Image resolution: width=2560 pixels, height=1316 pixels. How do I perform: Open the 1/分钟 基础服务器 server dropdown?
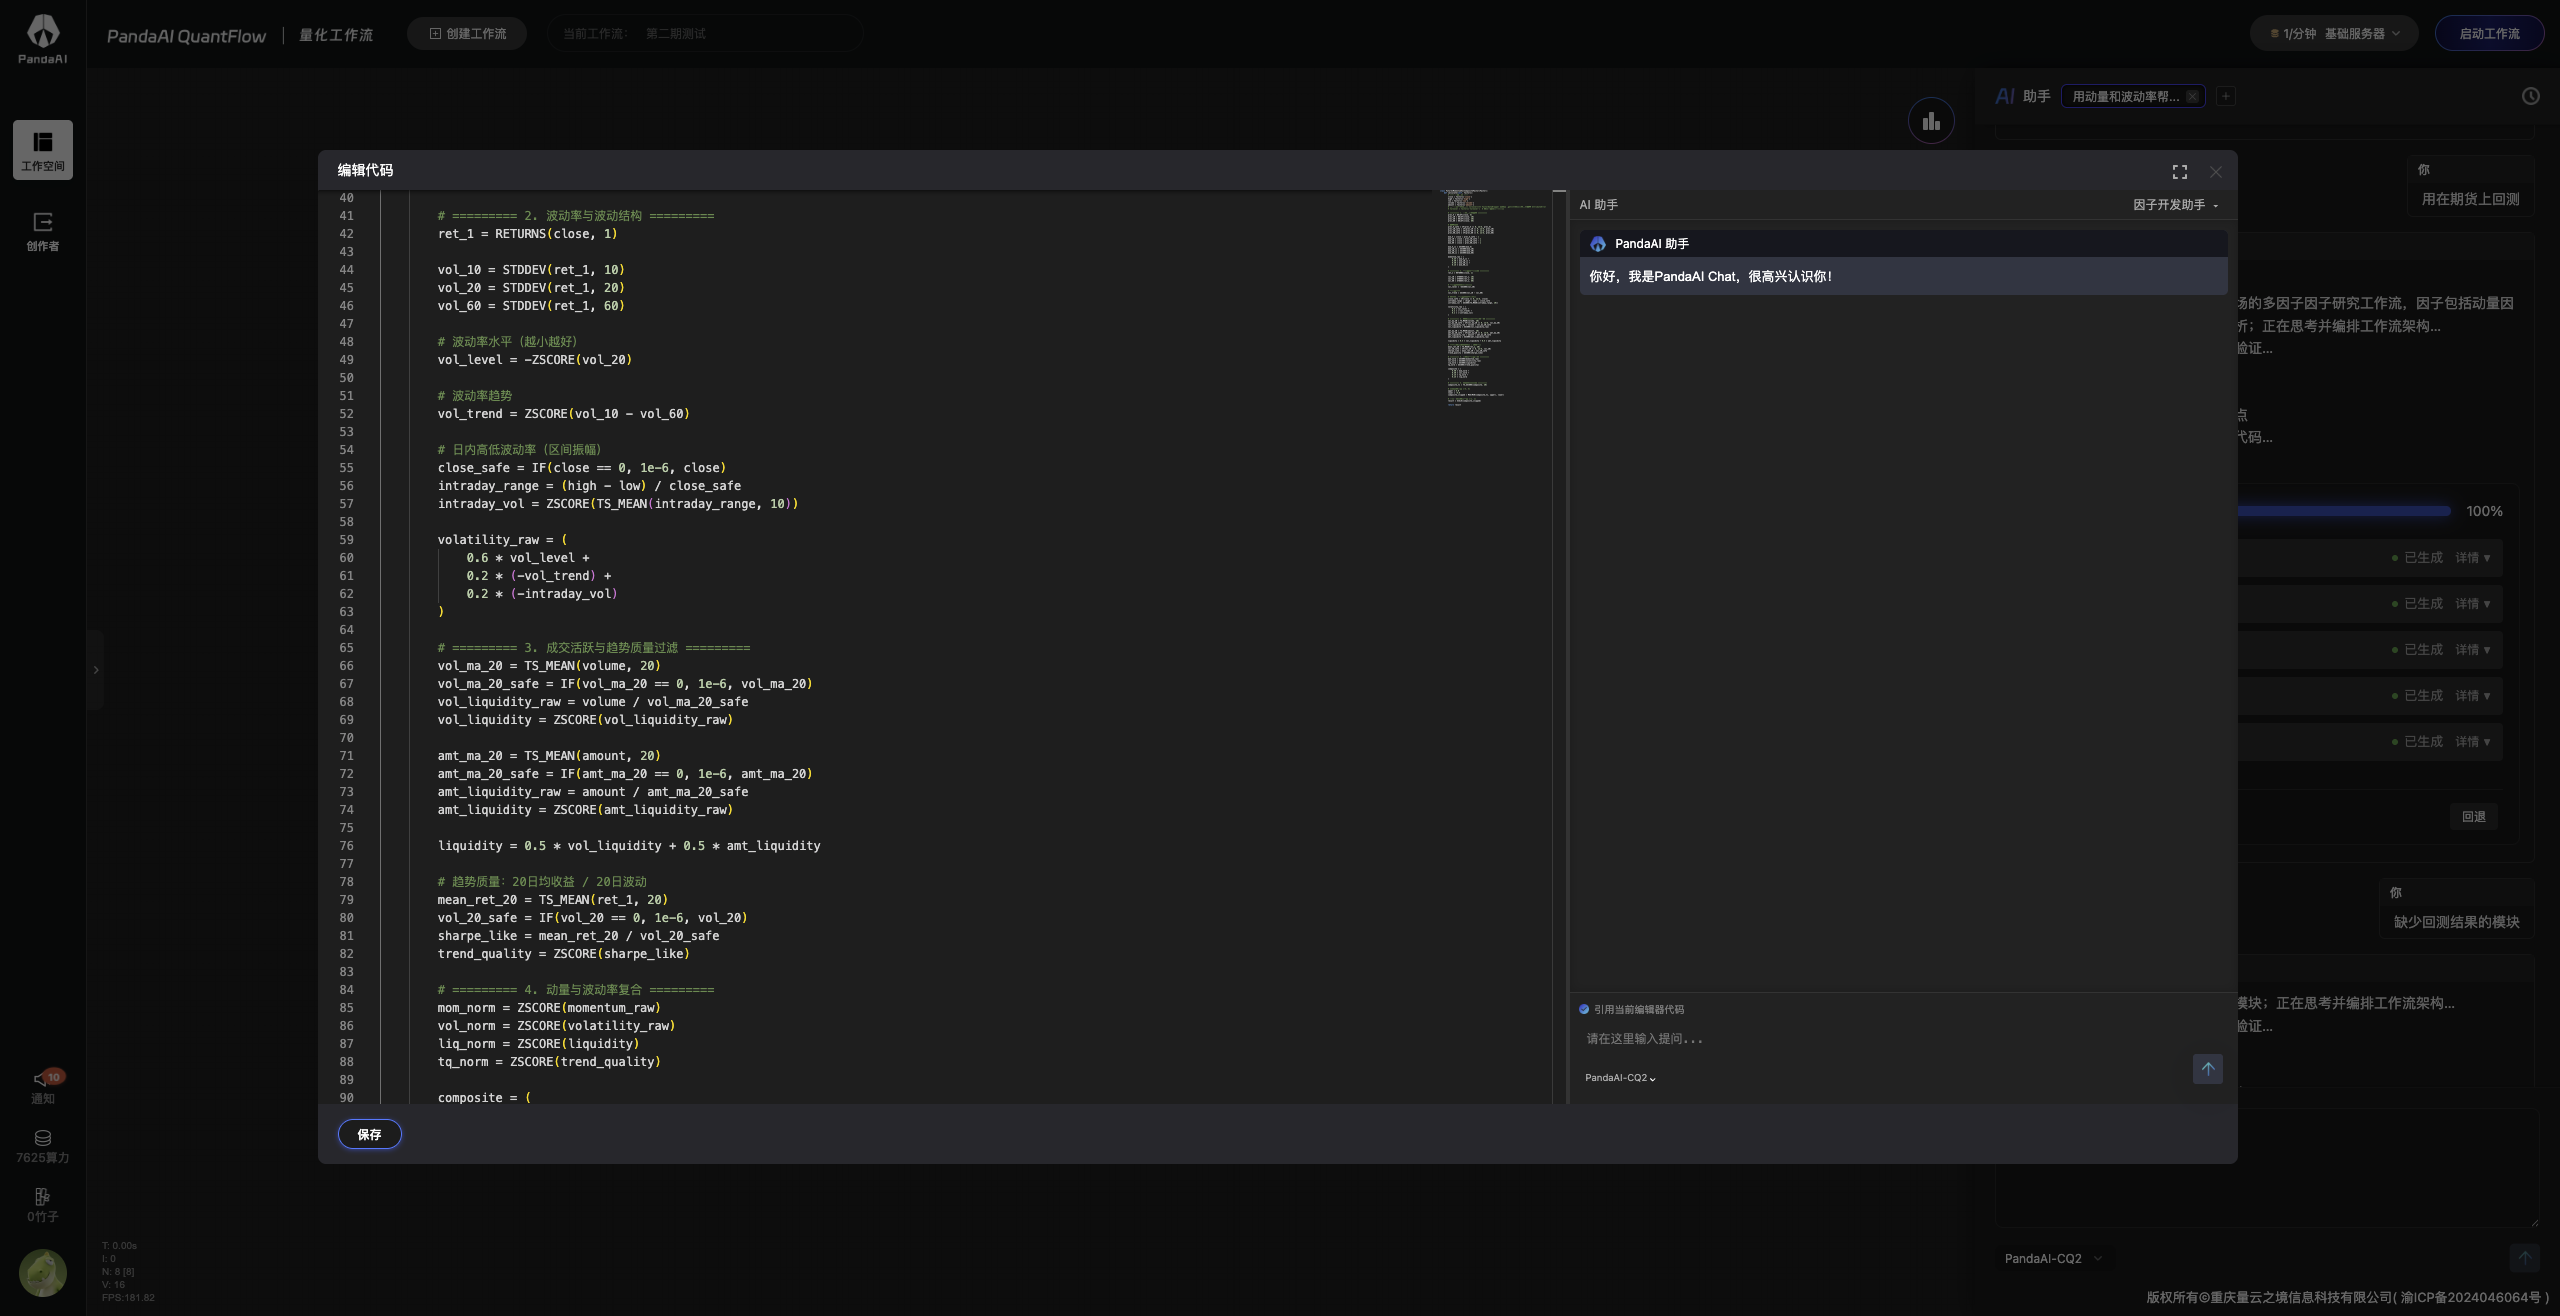point(2334,34)
